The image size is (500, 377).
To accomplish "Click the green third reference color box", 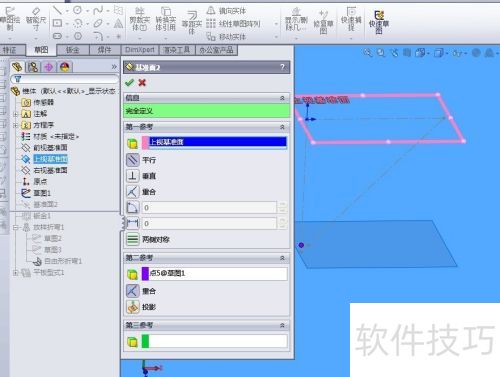I will (x=145, y=342).
